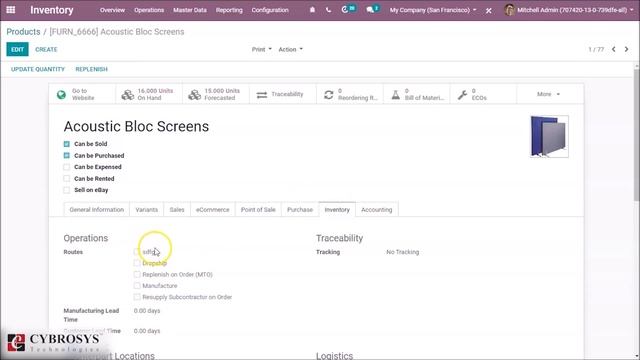Select the Inventory tab
The height and width of the screenshot is (360, 640).
337,209
